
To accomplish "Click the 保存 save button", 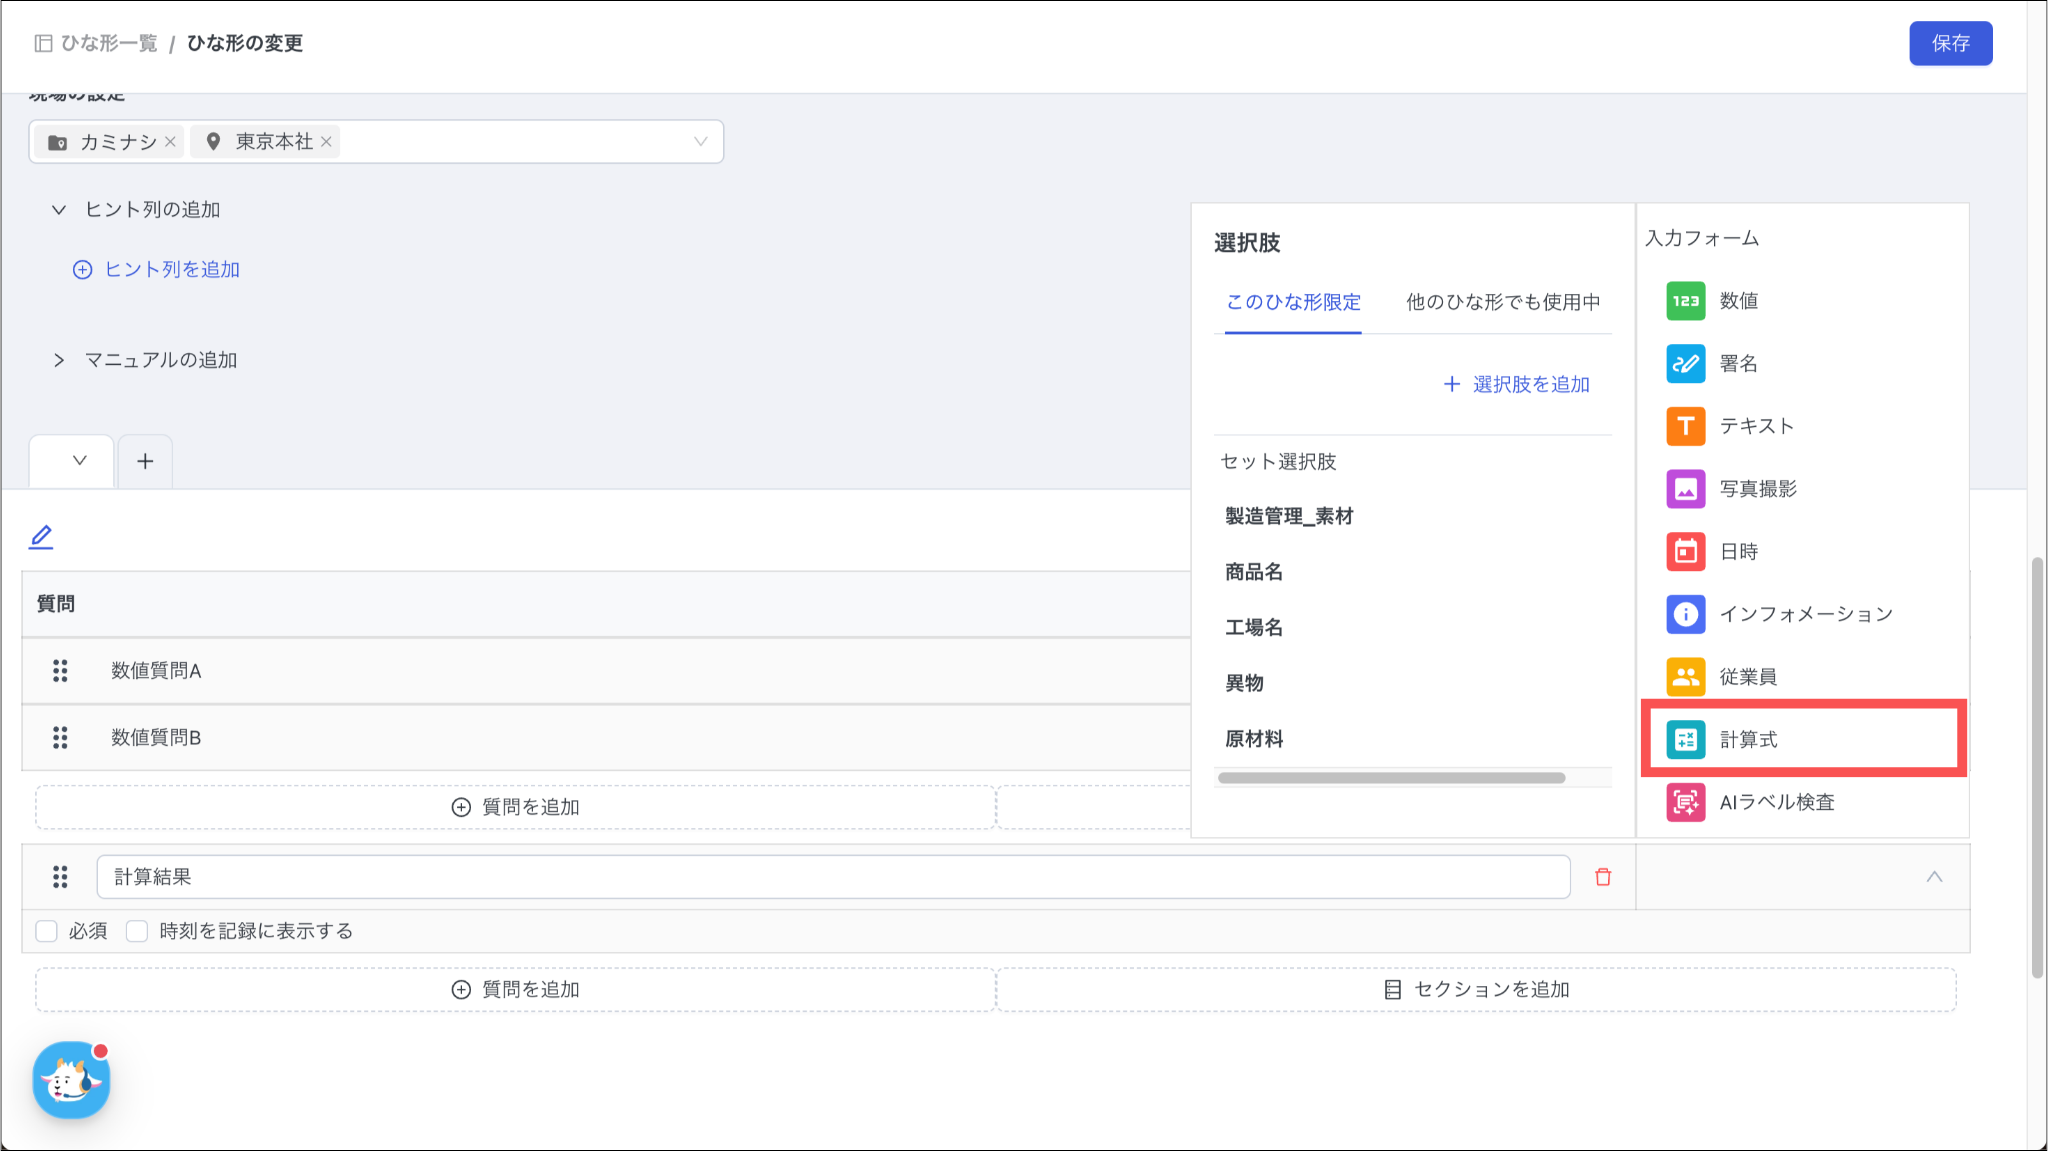I will pyautogui.click(x=1950, y=43).
